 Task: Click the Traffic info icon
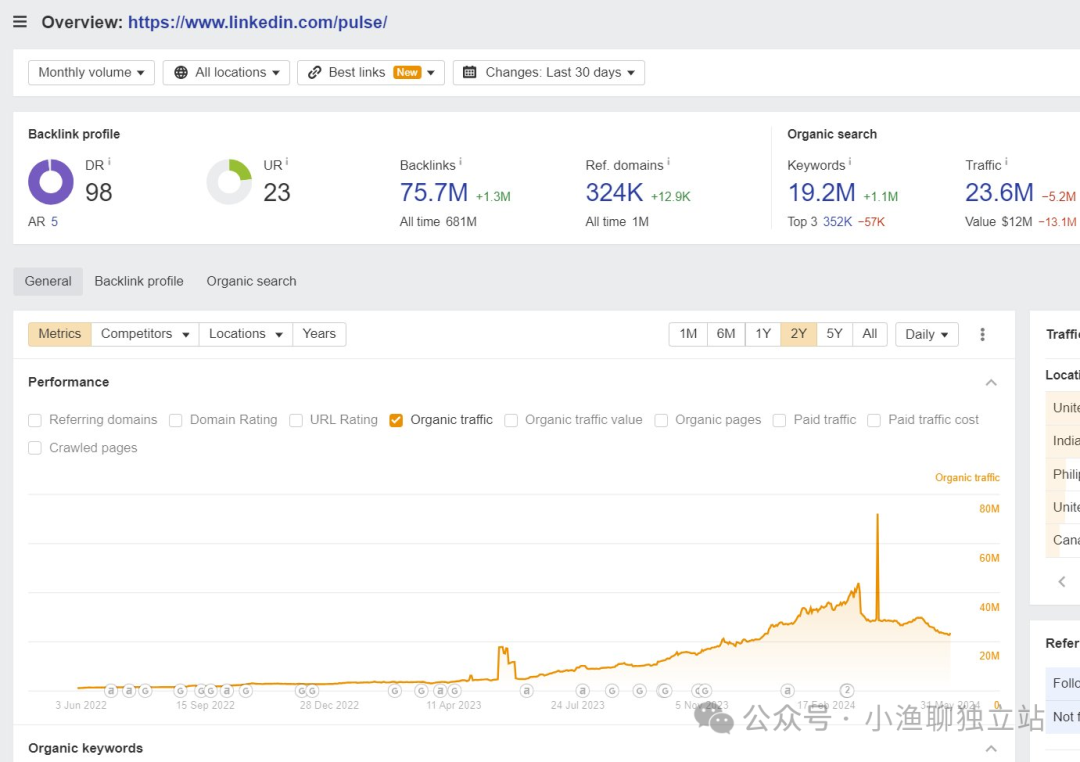click(1006, 162)
